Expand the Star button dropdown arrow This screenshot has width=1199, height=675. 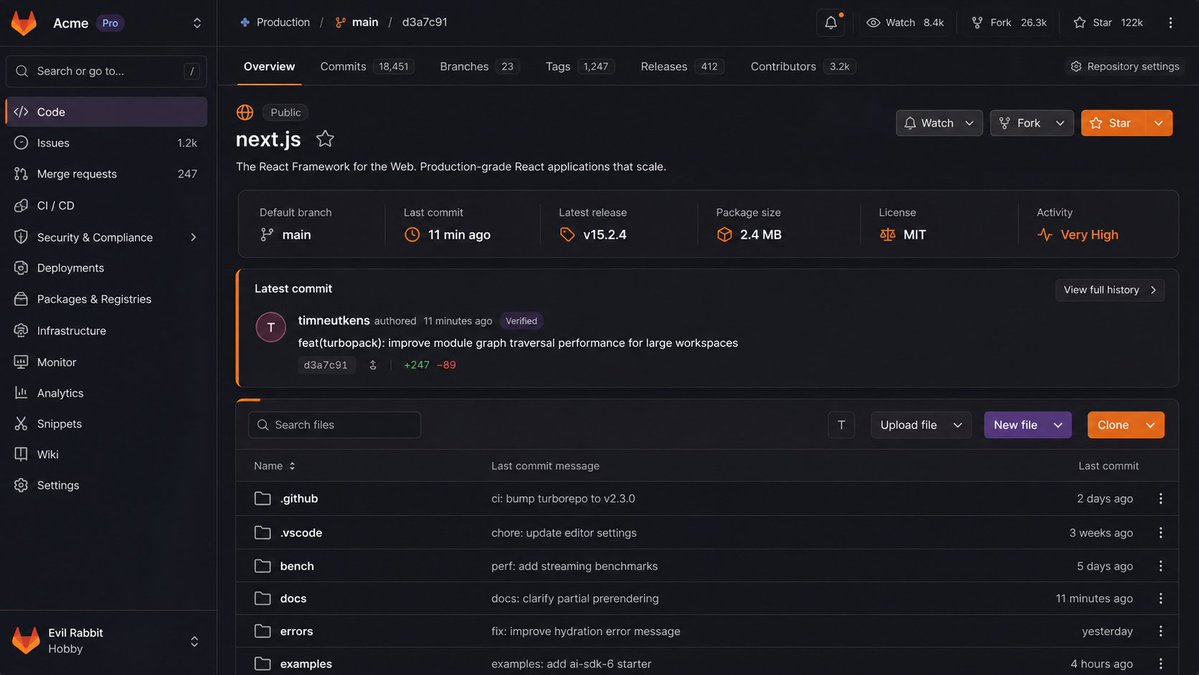tap(1158, 123)
